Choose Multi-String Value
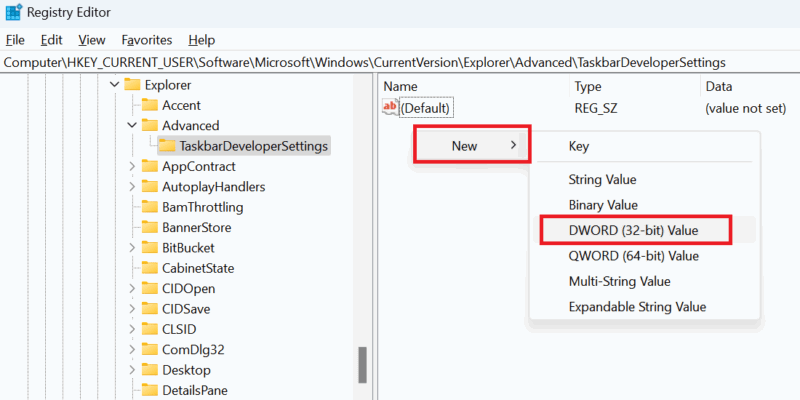800x400 pixels. 644,281
